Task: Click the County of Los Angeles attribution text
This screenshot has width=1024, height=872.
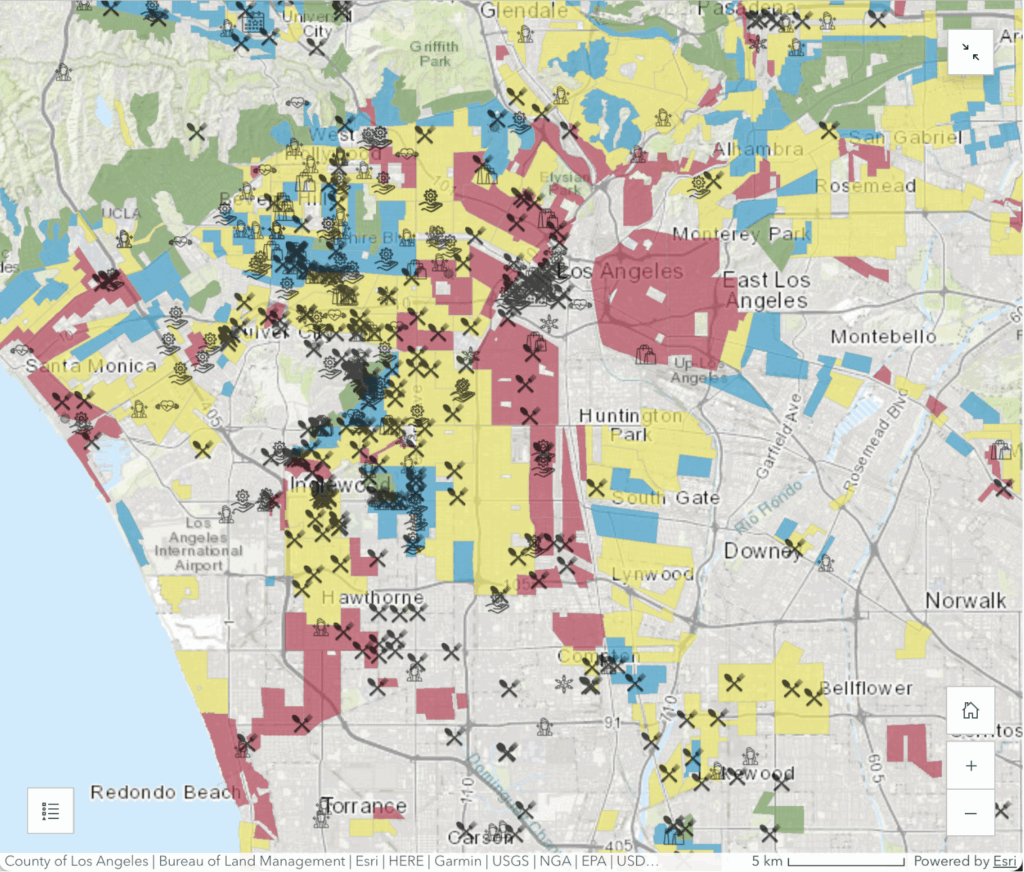Action: pos(77,861)
